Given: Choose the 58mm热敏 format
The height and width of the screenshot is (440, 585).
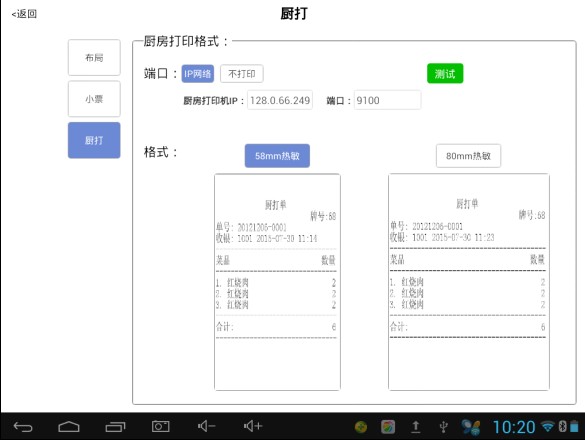Looking at the screenshot, I should [x=277, y=156].
